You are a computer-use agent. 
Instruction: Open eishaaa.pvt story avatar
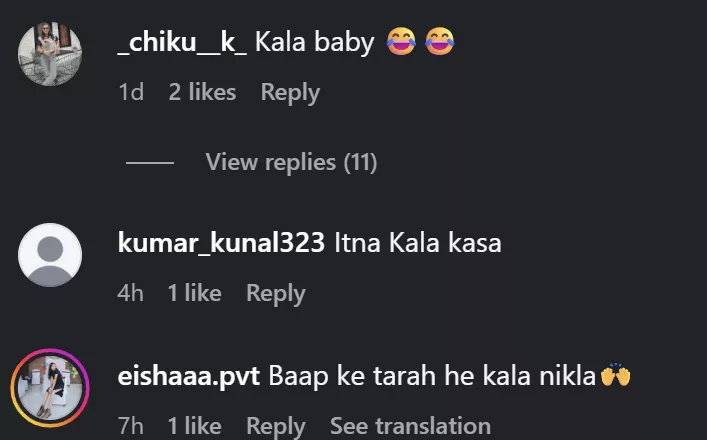[x=49, y=388]
